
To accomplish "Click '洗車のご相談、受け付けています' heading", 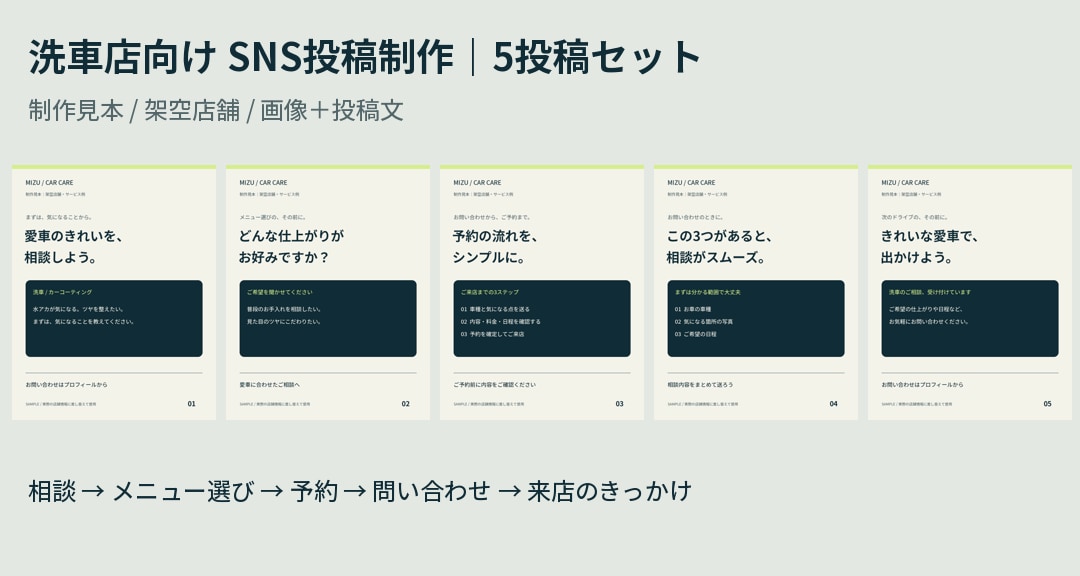I will click(930, 292).
